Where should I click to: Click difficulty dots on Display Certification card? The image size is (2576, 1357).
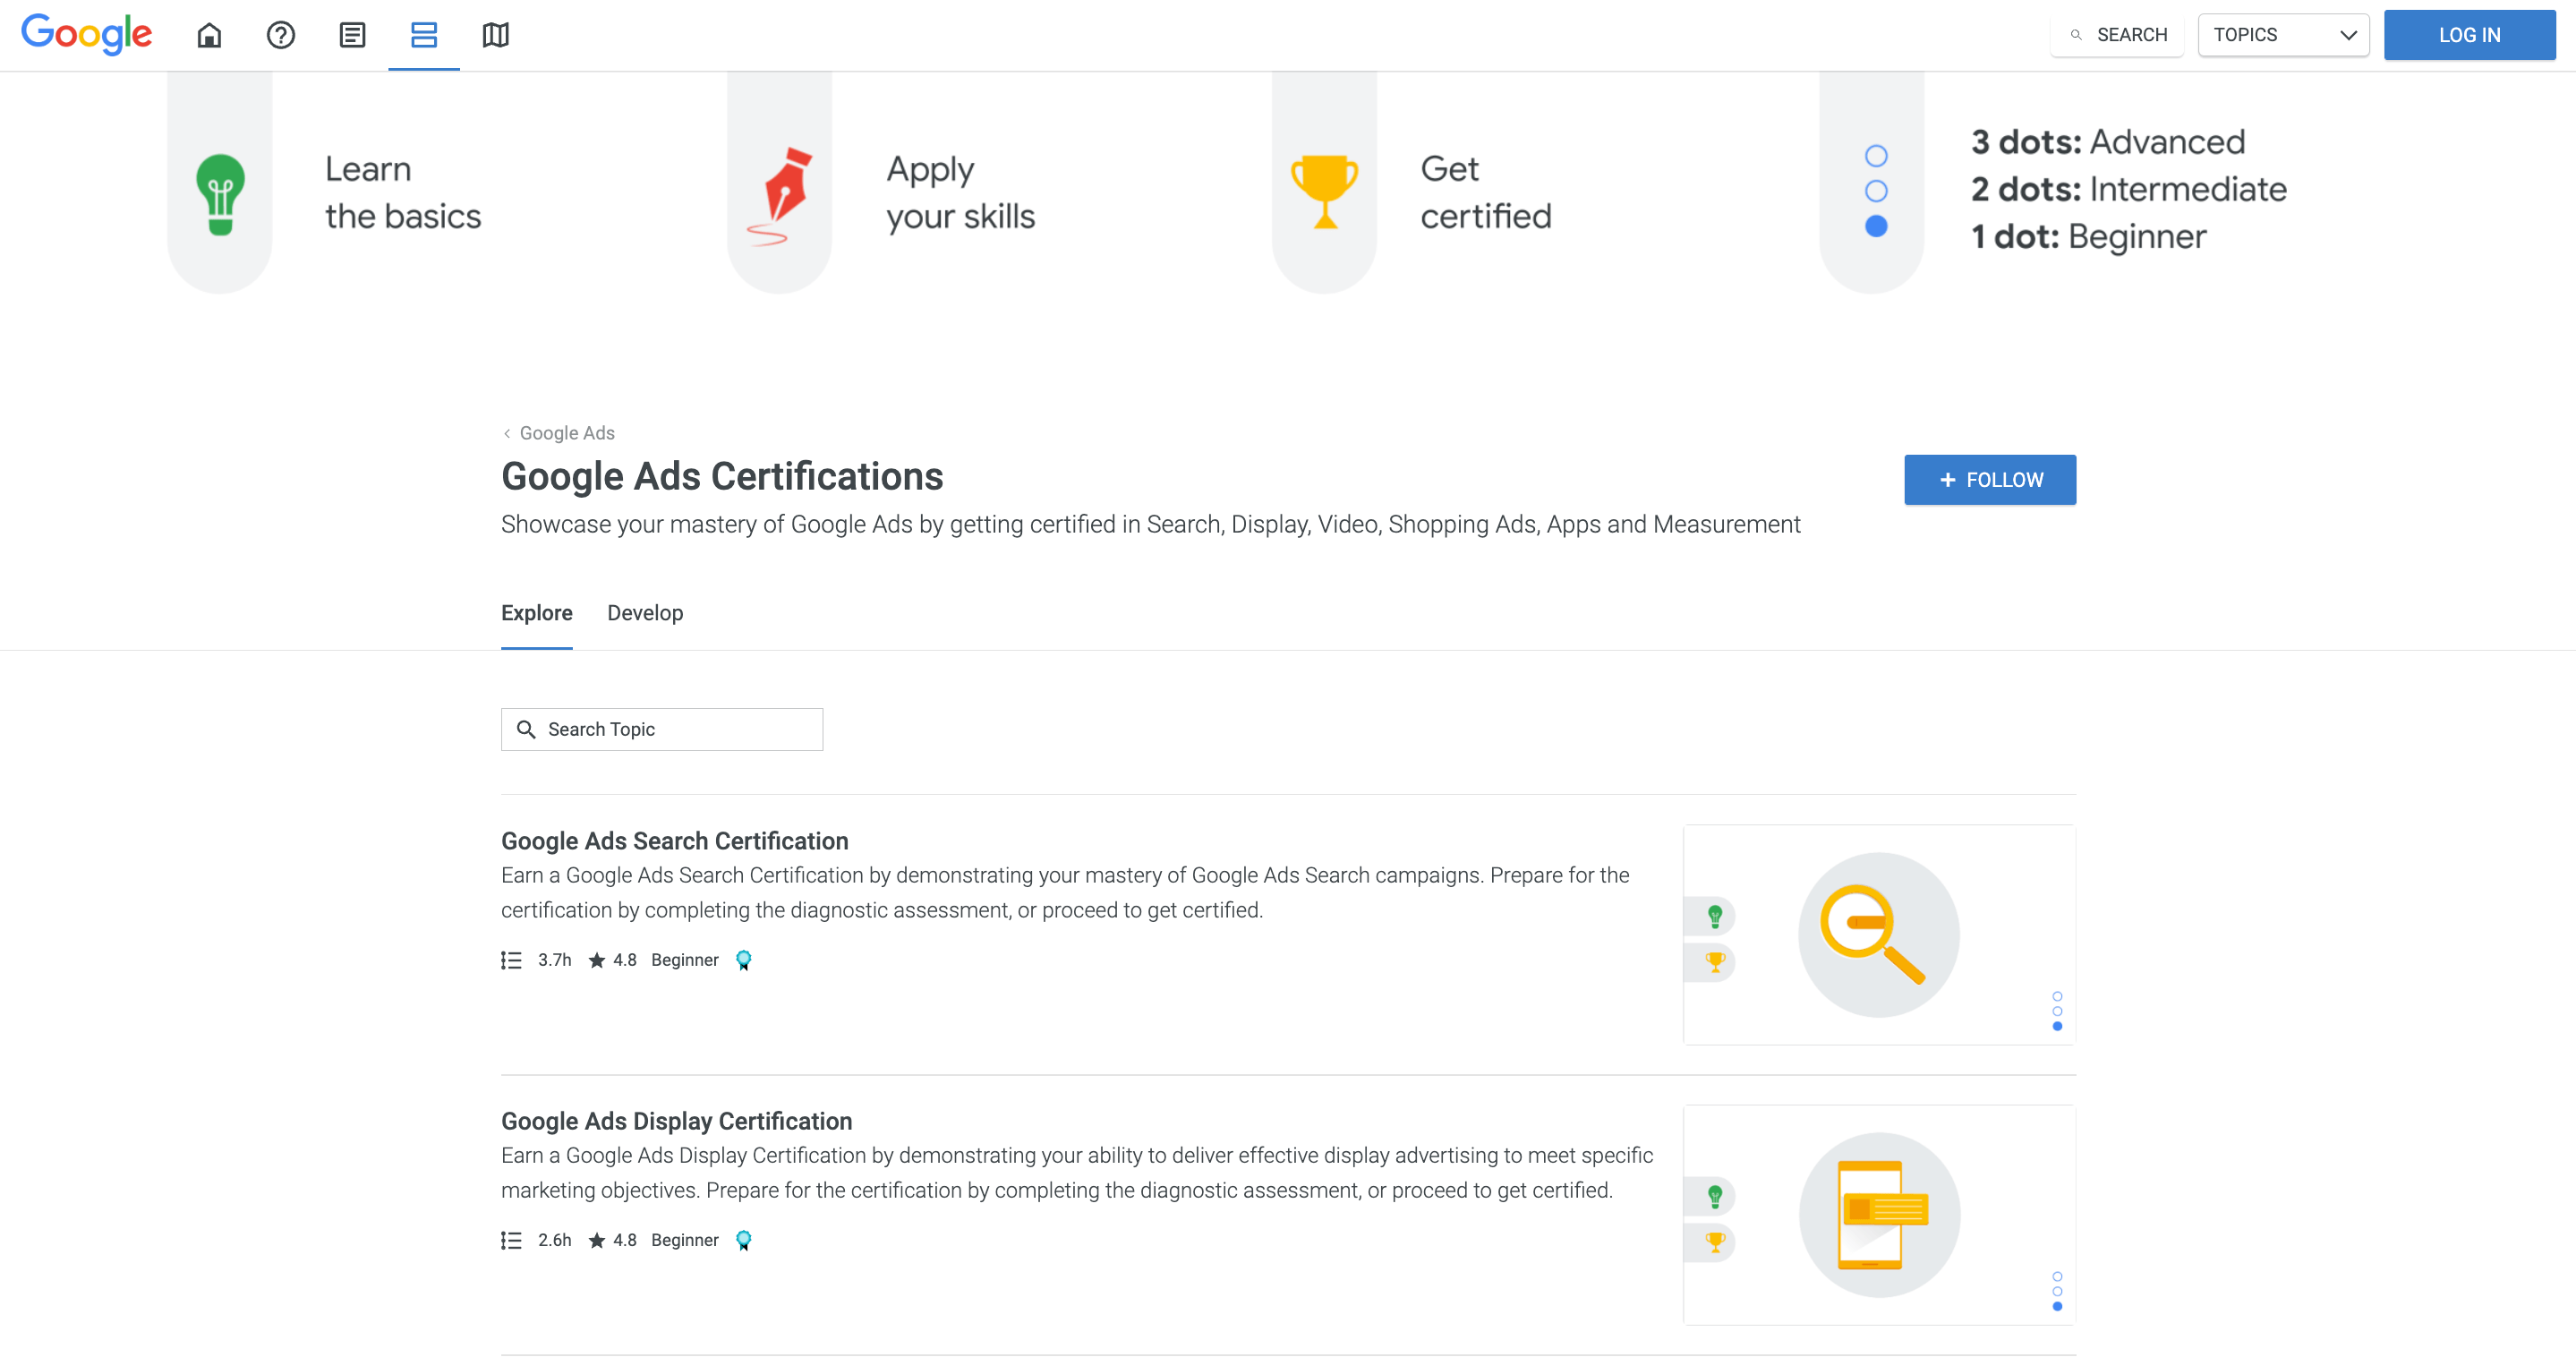(x=2057, y=1291)
